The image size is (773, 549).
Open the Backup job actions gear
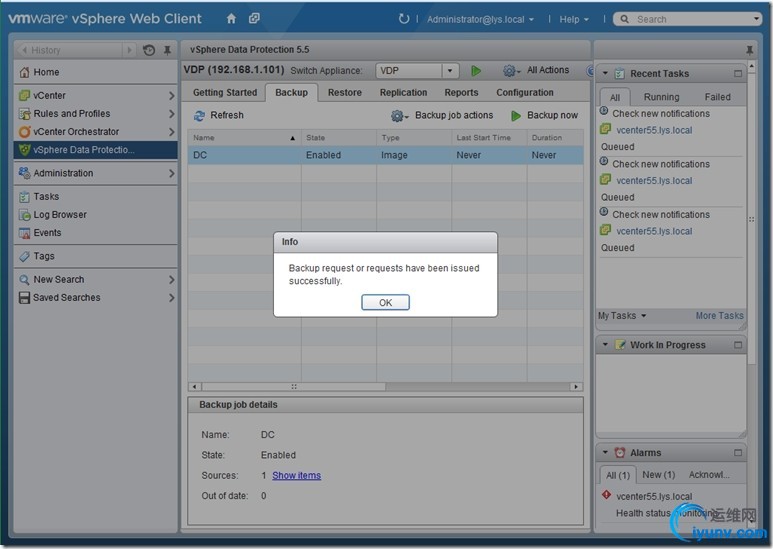pos(399,115)
